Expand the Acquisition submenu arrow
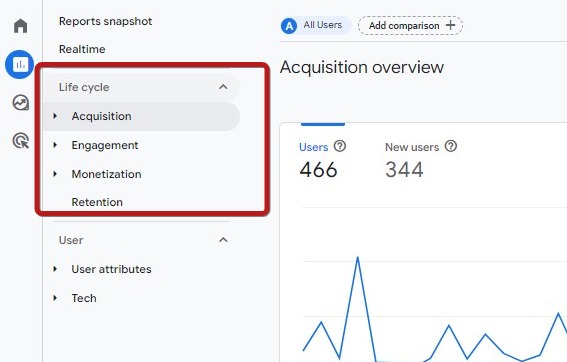The width and height of the screenshot is (567, 362). click(55, 116)
